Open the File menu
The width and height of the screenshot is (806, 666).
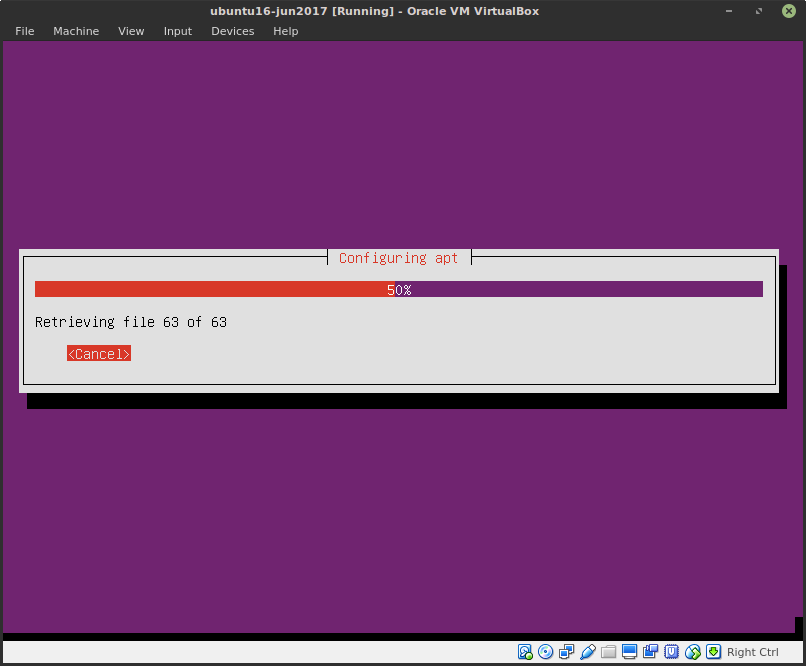[x=24, y=31]
